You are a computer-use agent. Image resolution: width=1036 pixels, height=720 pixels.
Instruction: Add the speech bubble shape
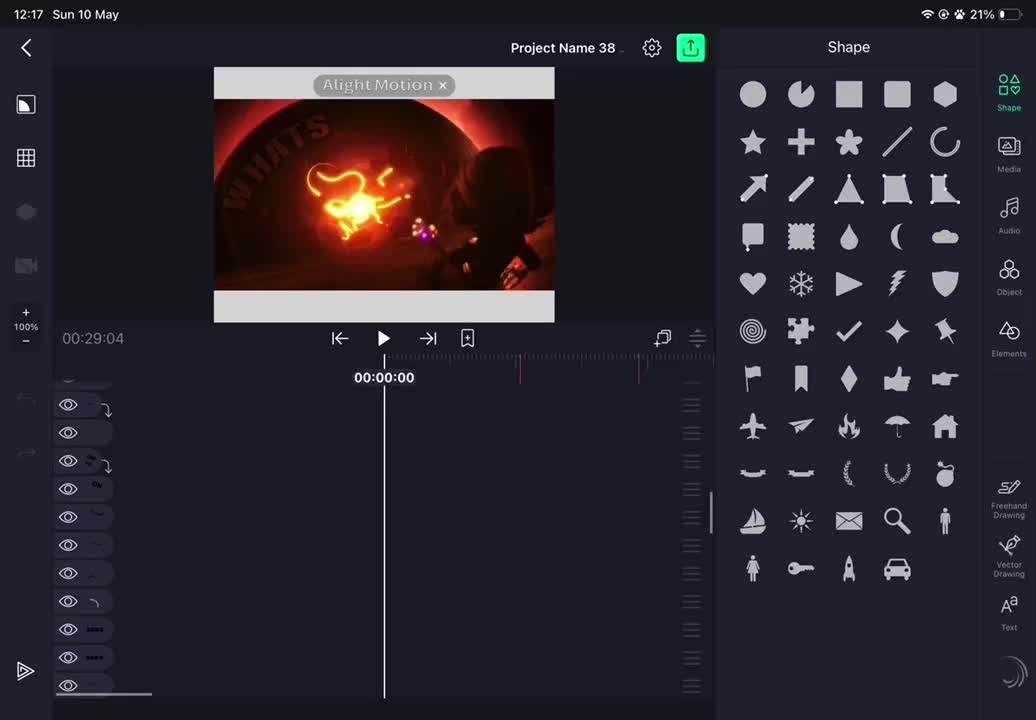tap(753, 237)
